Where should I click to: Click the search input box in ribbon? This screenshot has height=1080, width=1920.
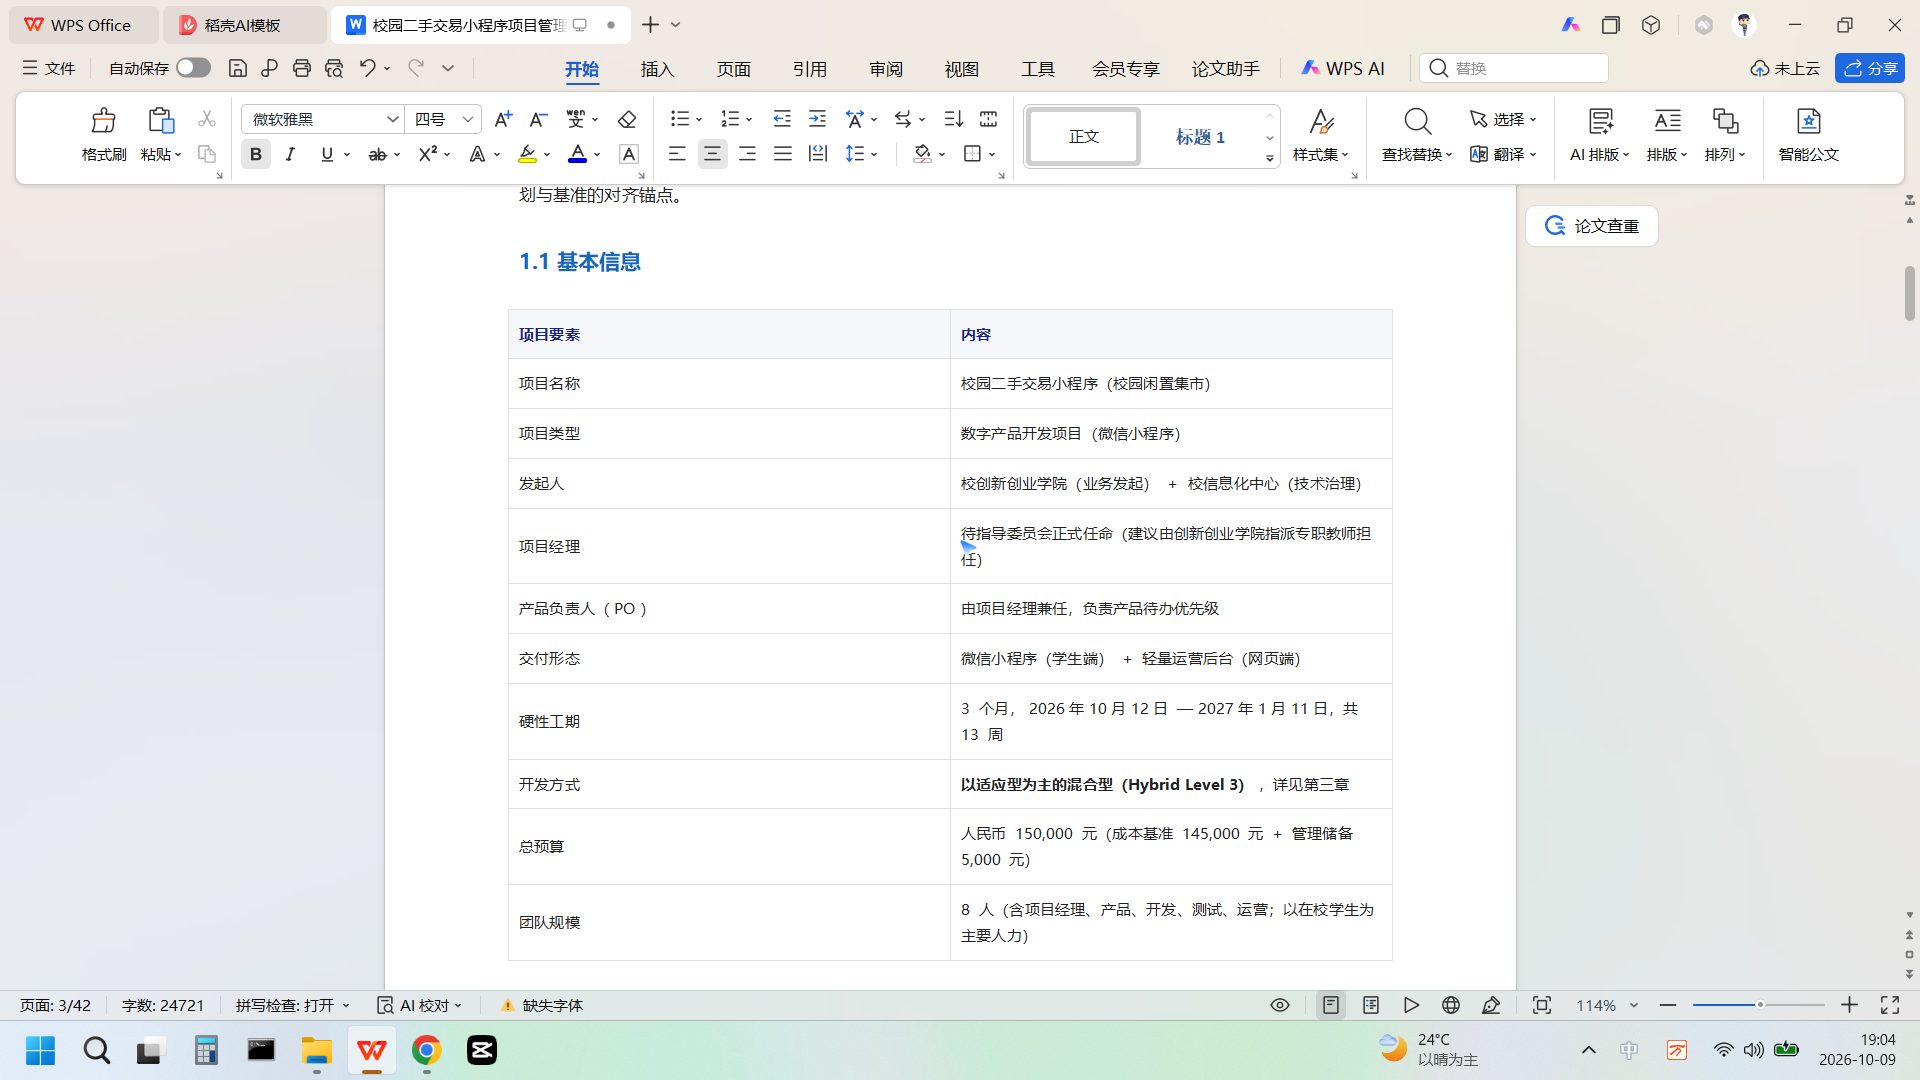(x=1514, y=68)
